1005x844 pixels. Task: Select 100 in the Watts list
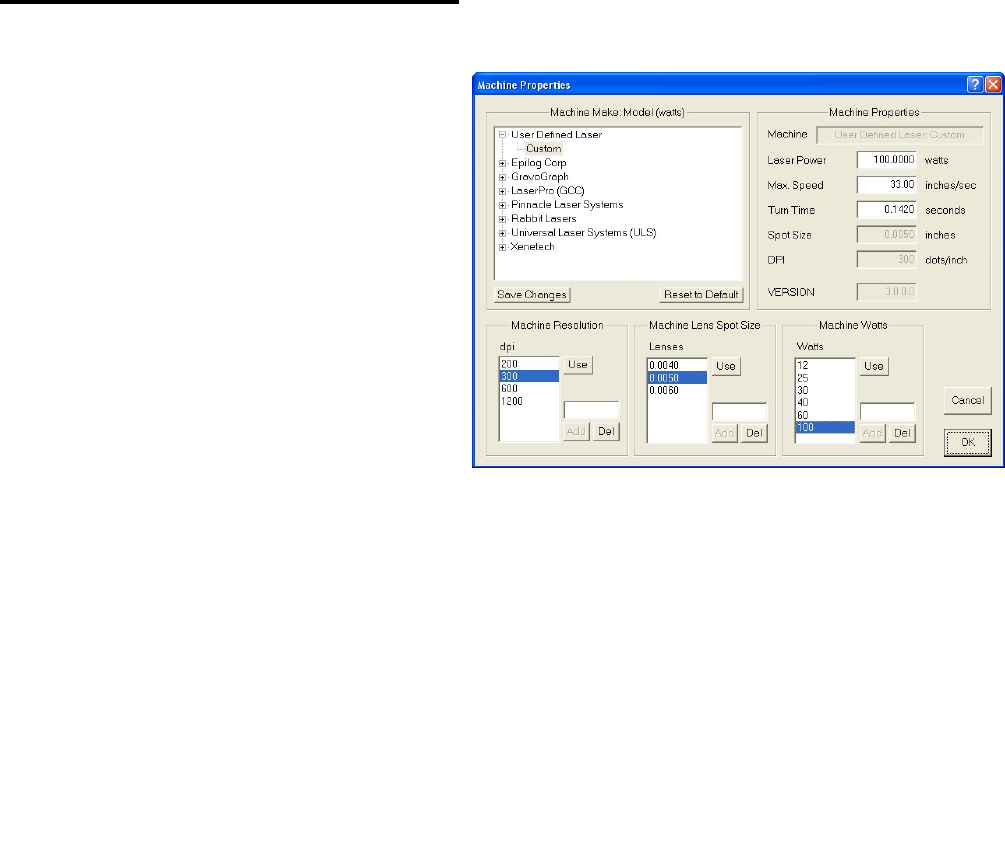click(825, 427)
